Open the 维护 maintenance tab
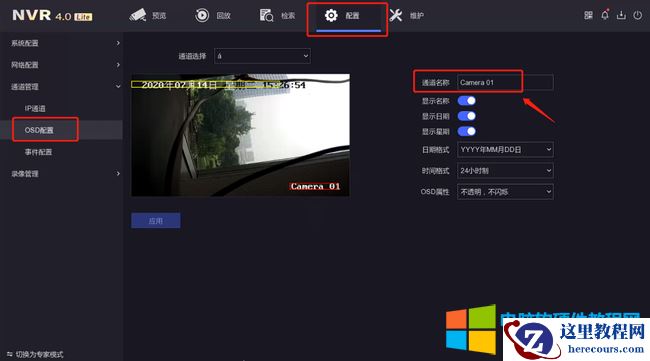Image resolution: width=650 pixels, height=361 pixels. [x=406, y=15]
